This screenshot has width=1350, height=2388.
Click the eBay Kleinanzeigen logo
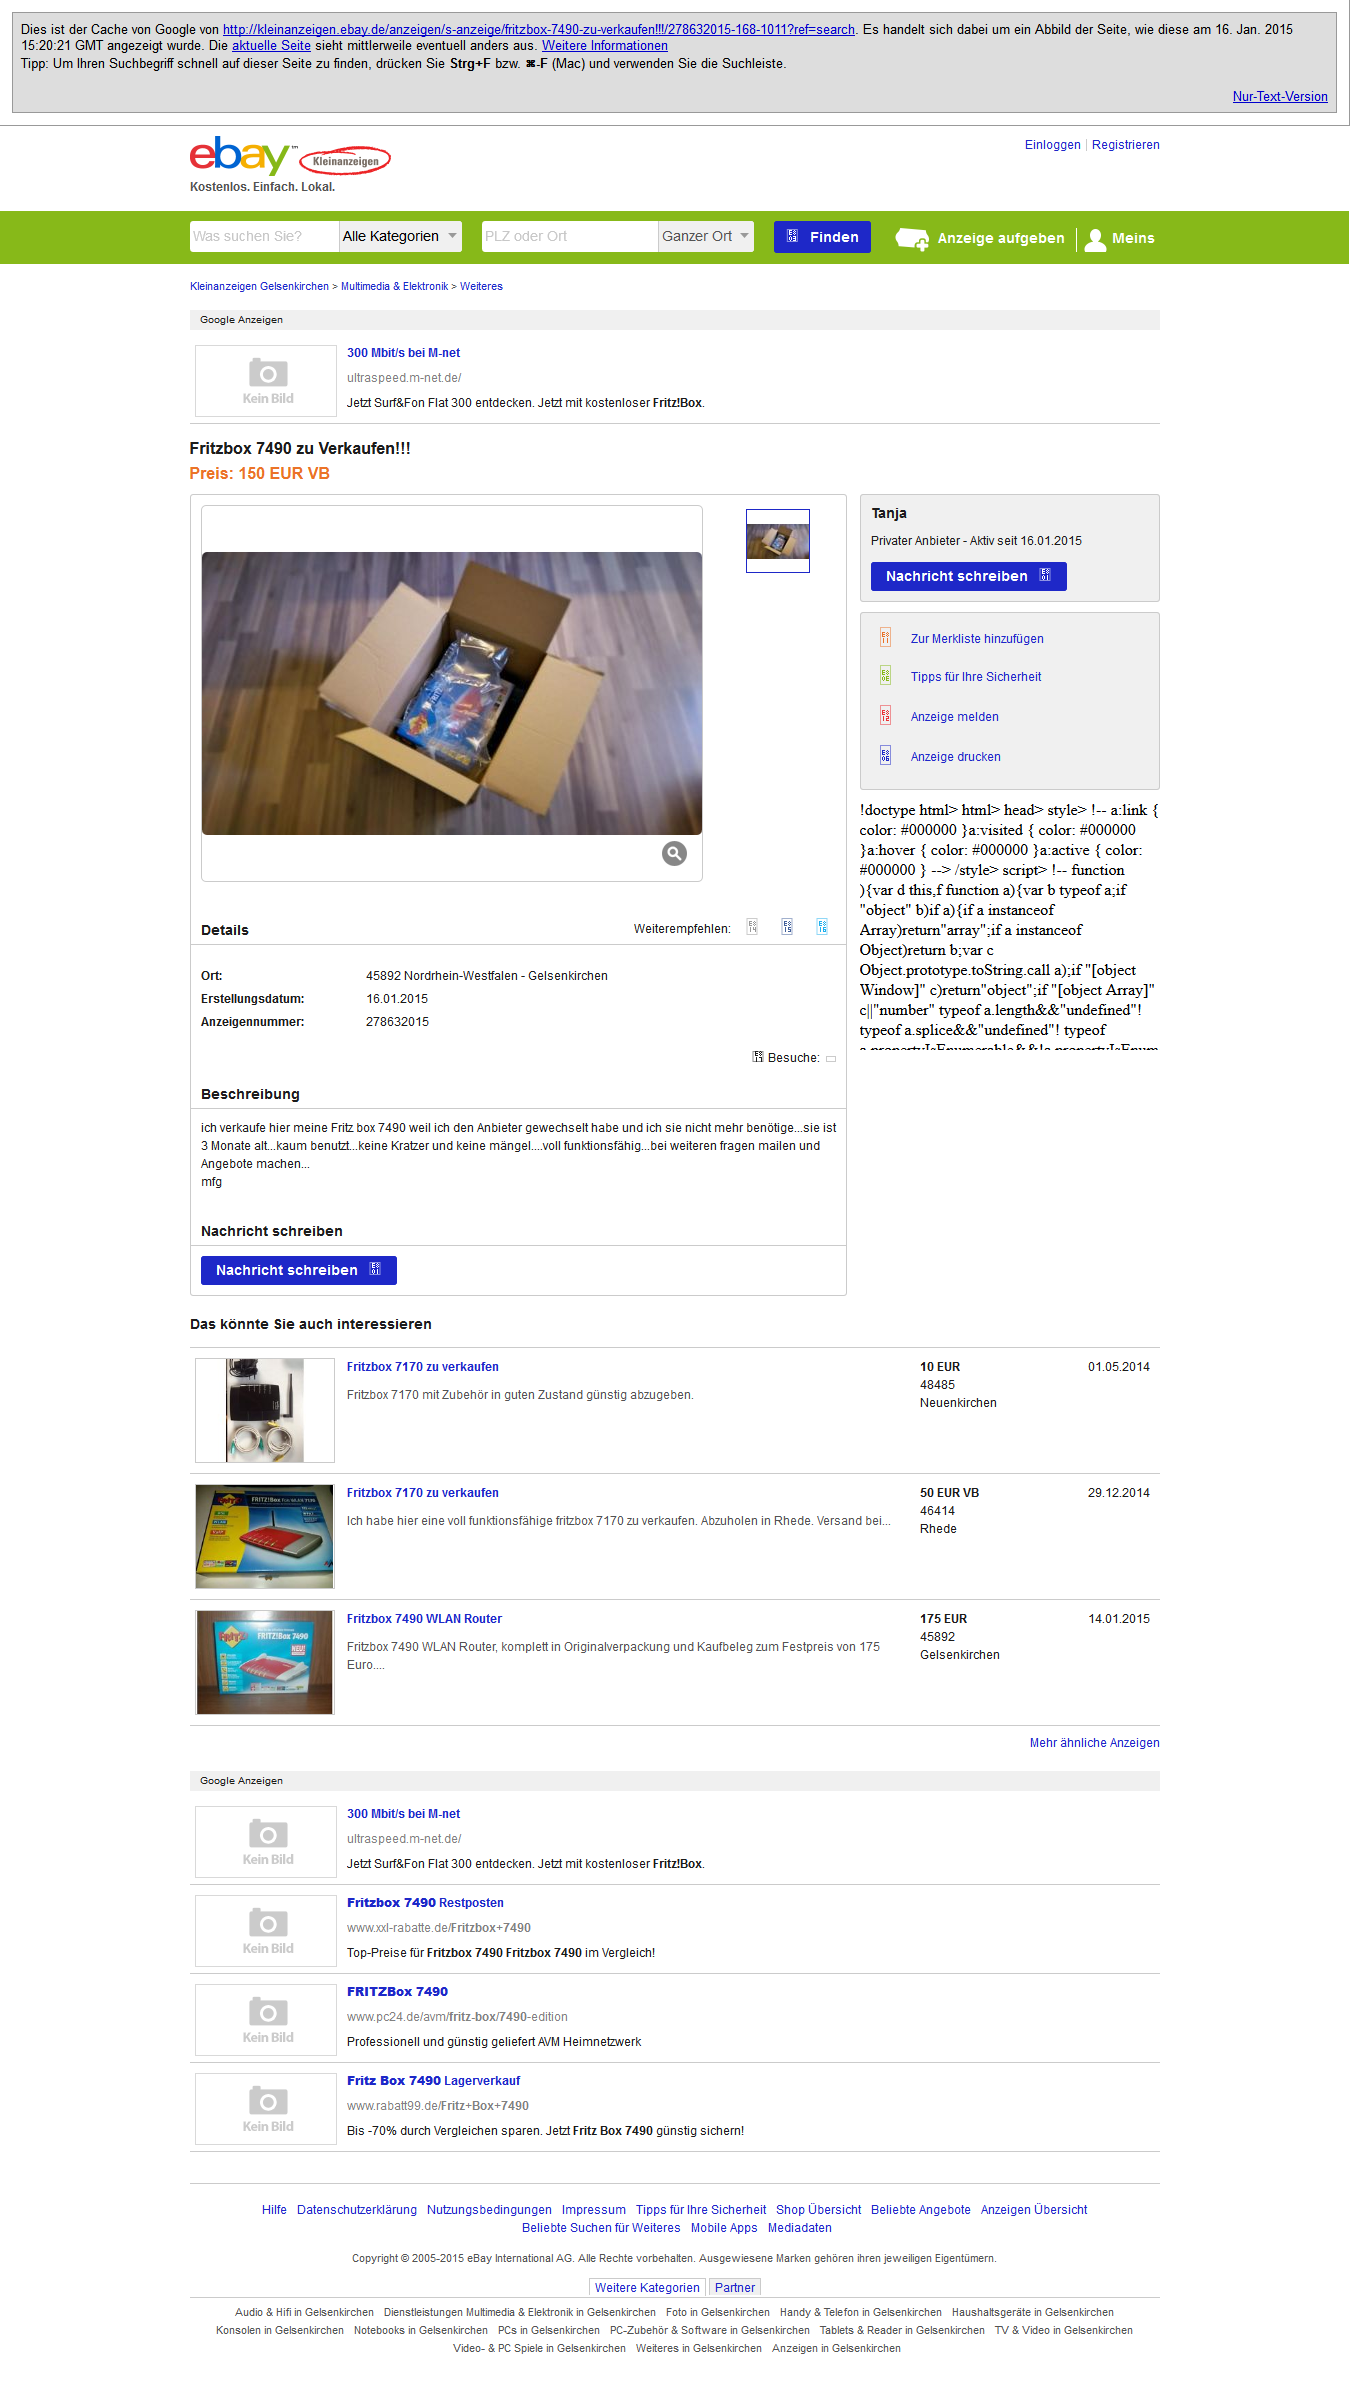click(290, 157)
